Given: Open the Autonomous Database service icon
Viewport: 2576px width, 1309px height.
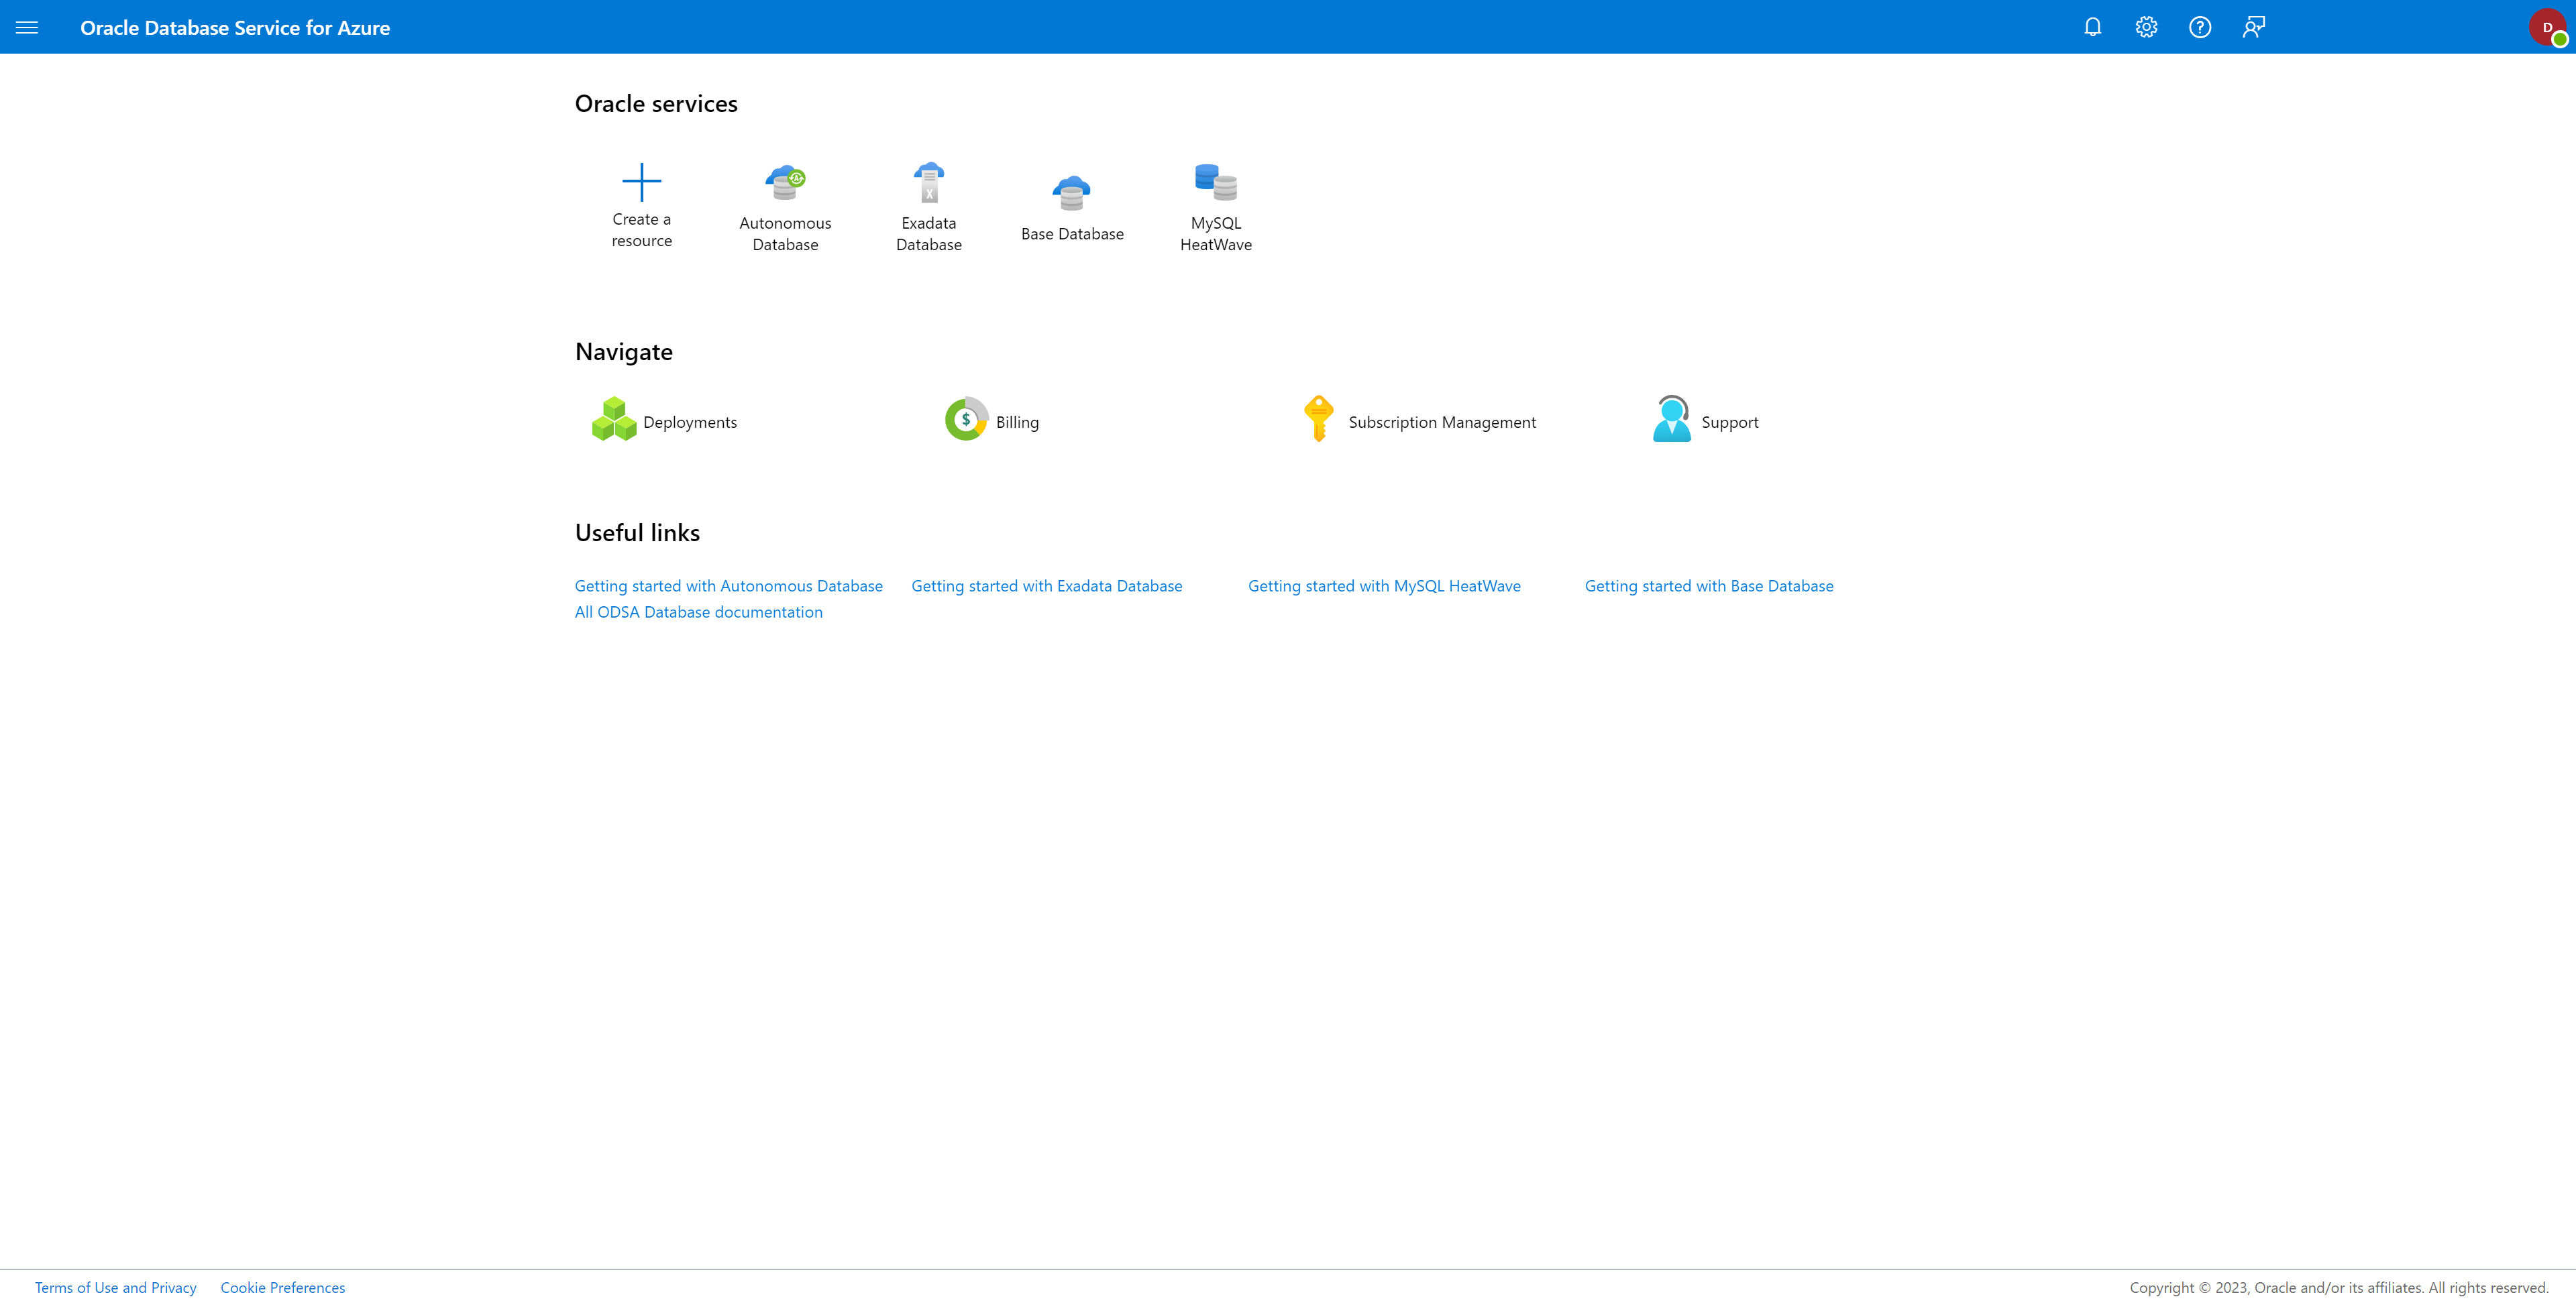Looking at the screenshot, I should click(x=785, y=182).
